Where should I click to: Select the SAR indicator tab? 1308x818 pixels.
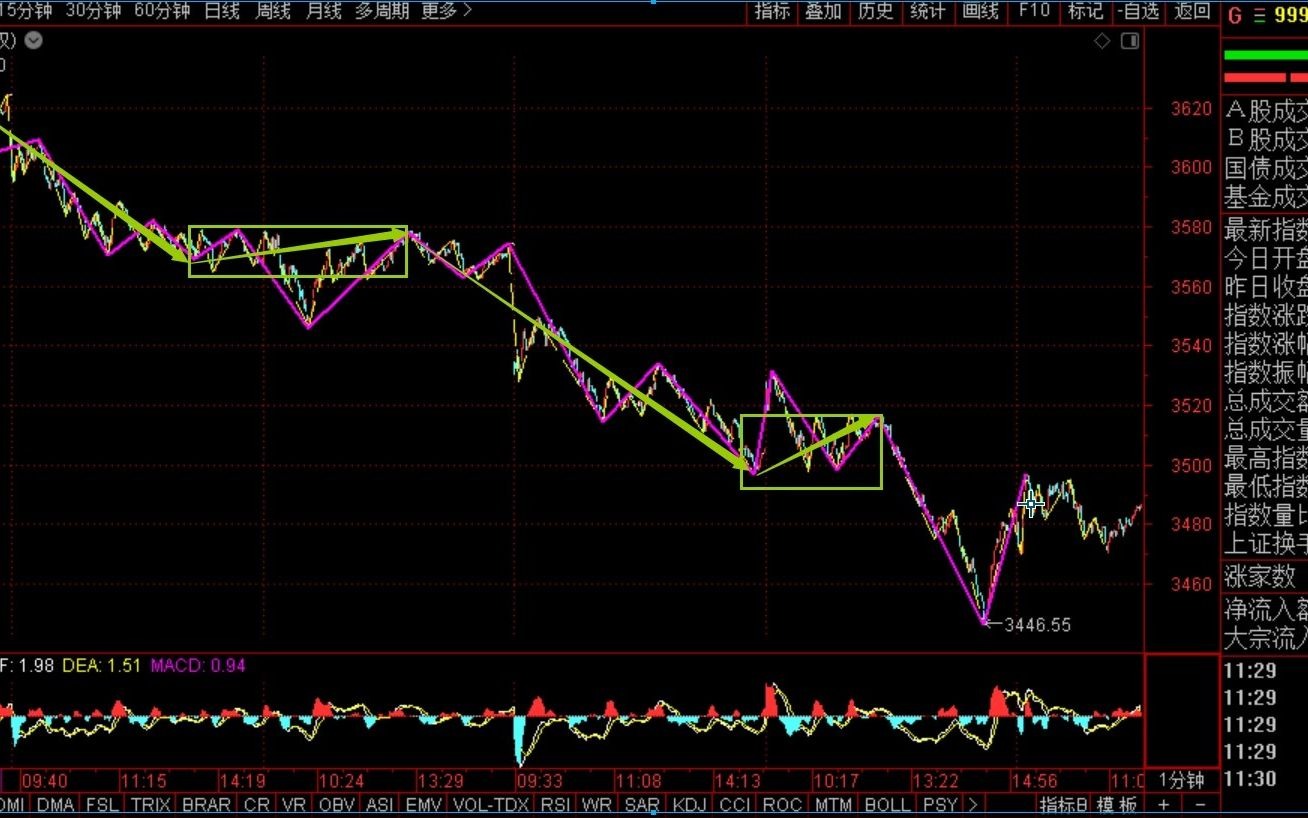pyautogui.click(x=642, y=804)
